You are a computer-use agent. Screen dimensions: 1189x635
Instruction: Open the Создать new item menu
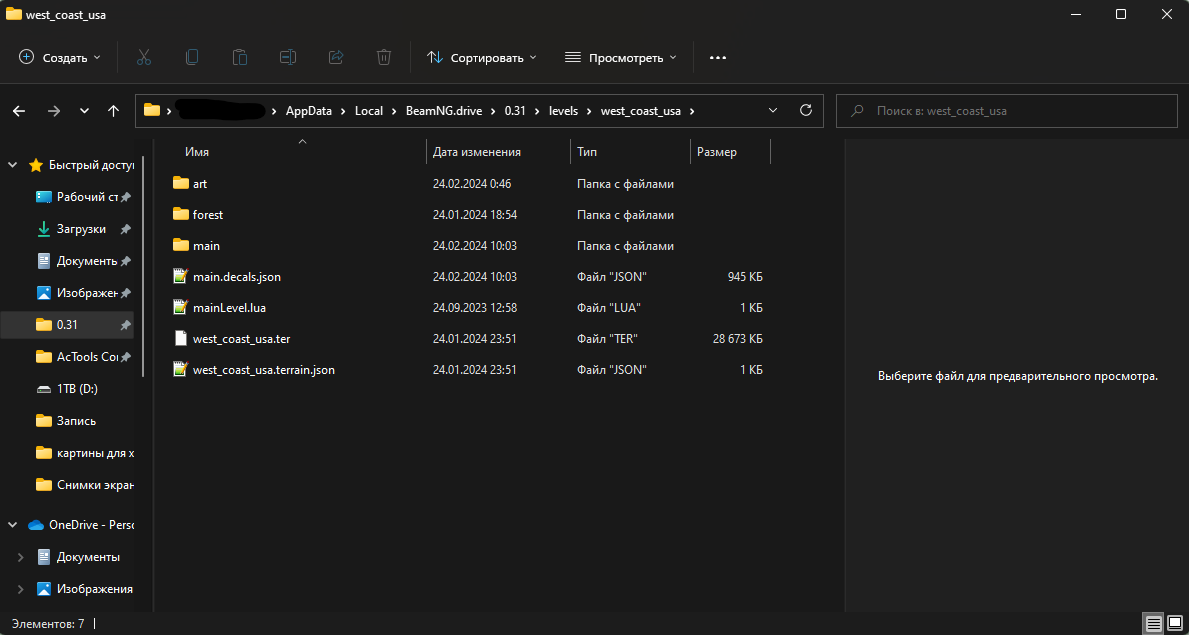[60, 58]
